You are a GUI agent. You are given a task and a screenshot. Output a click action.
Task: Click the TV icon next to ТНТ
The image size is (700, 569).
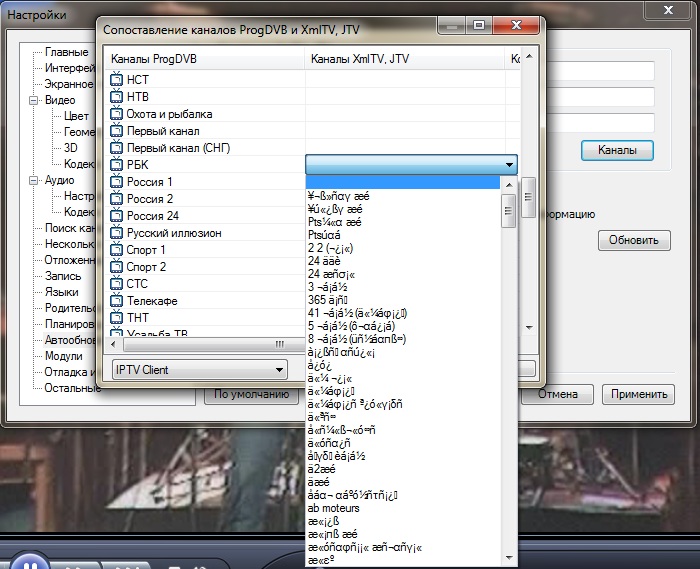(x=116, y=318)
